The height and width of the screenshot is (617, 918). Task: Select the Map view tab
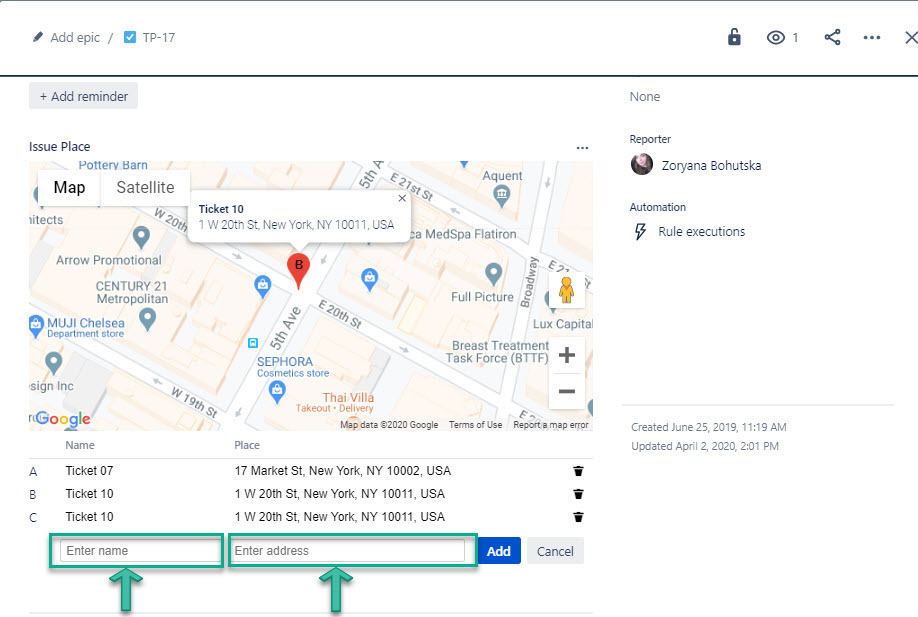tap(69, 188)
